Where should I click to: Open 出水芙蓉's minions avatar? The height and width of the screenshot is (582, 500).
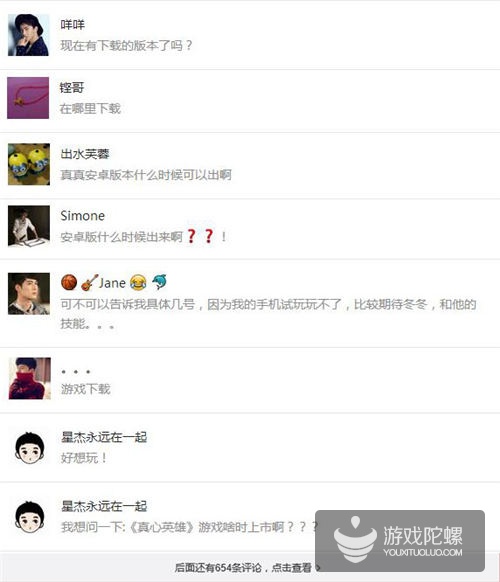tap(29, 164)
